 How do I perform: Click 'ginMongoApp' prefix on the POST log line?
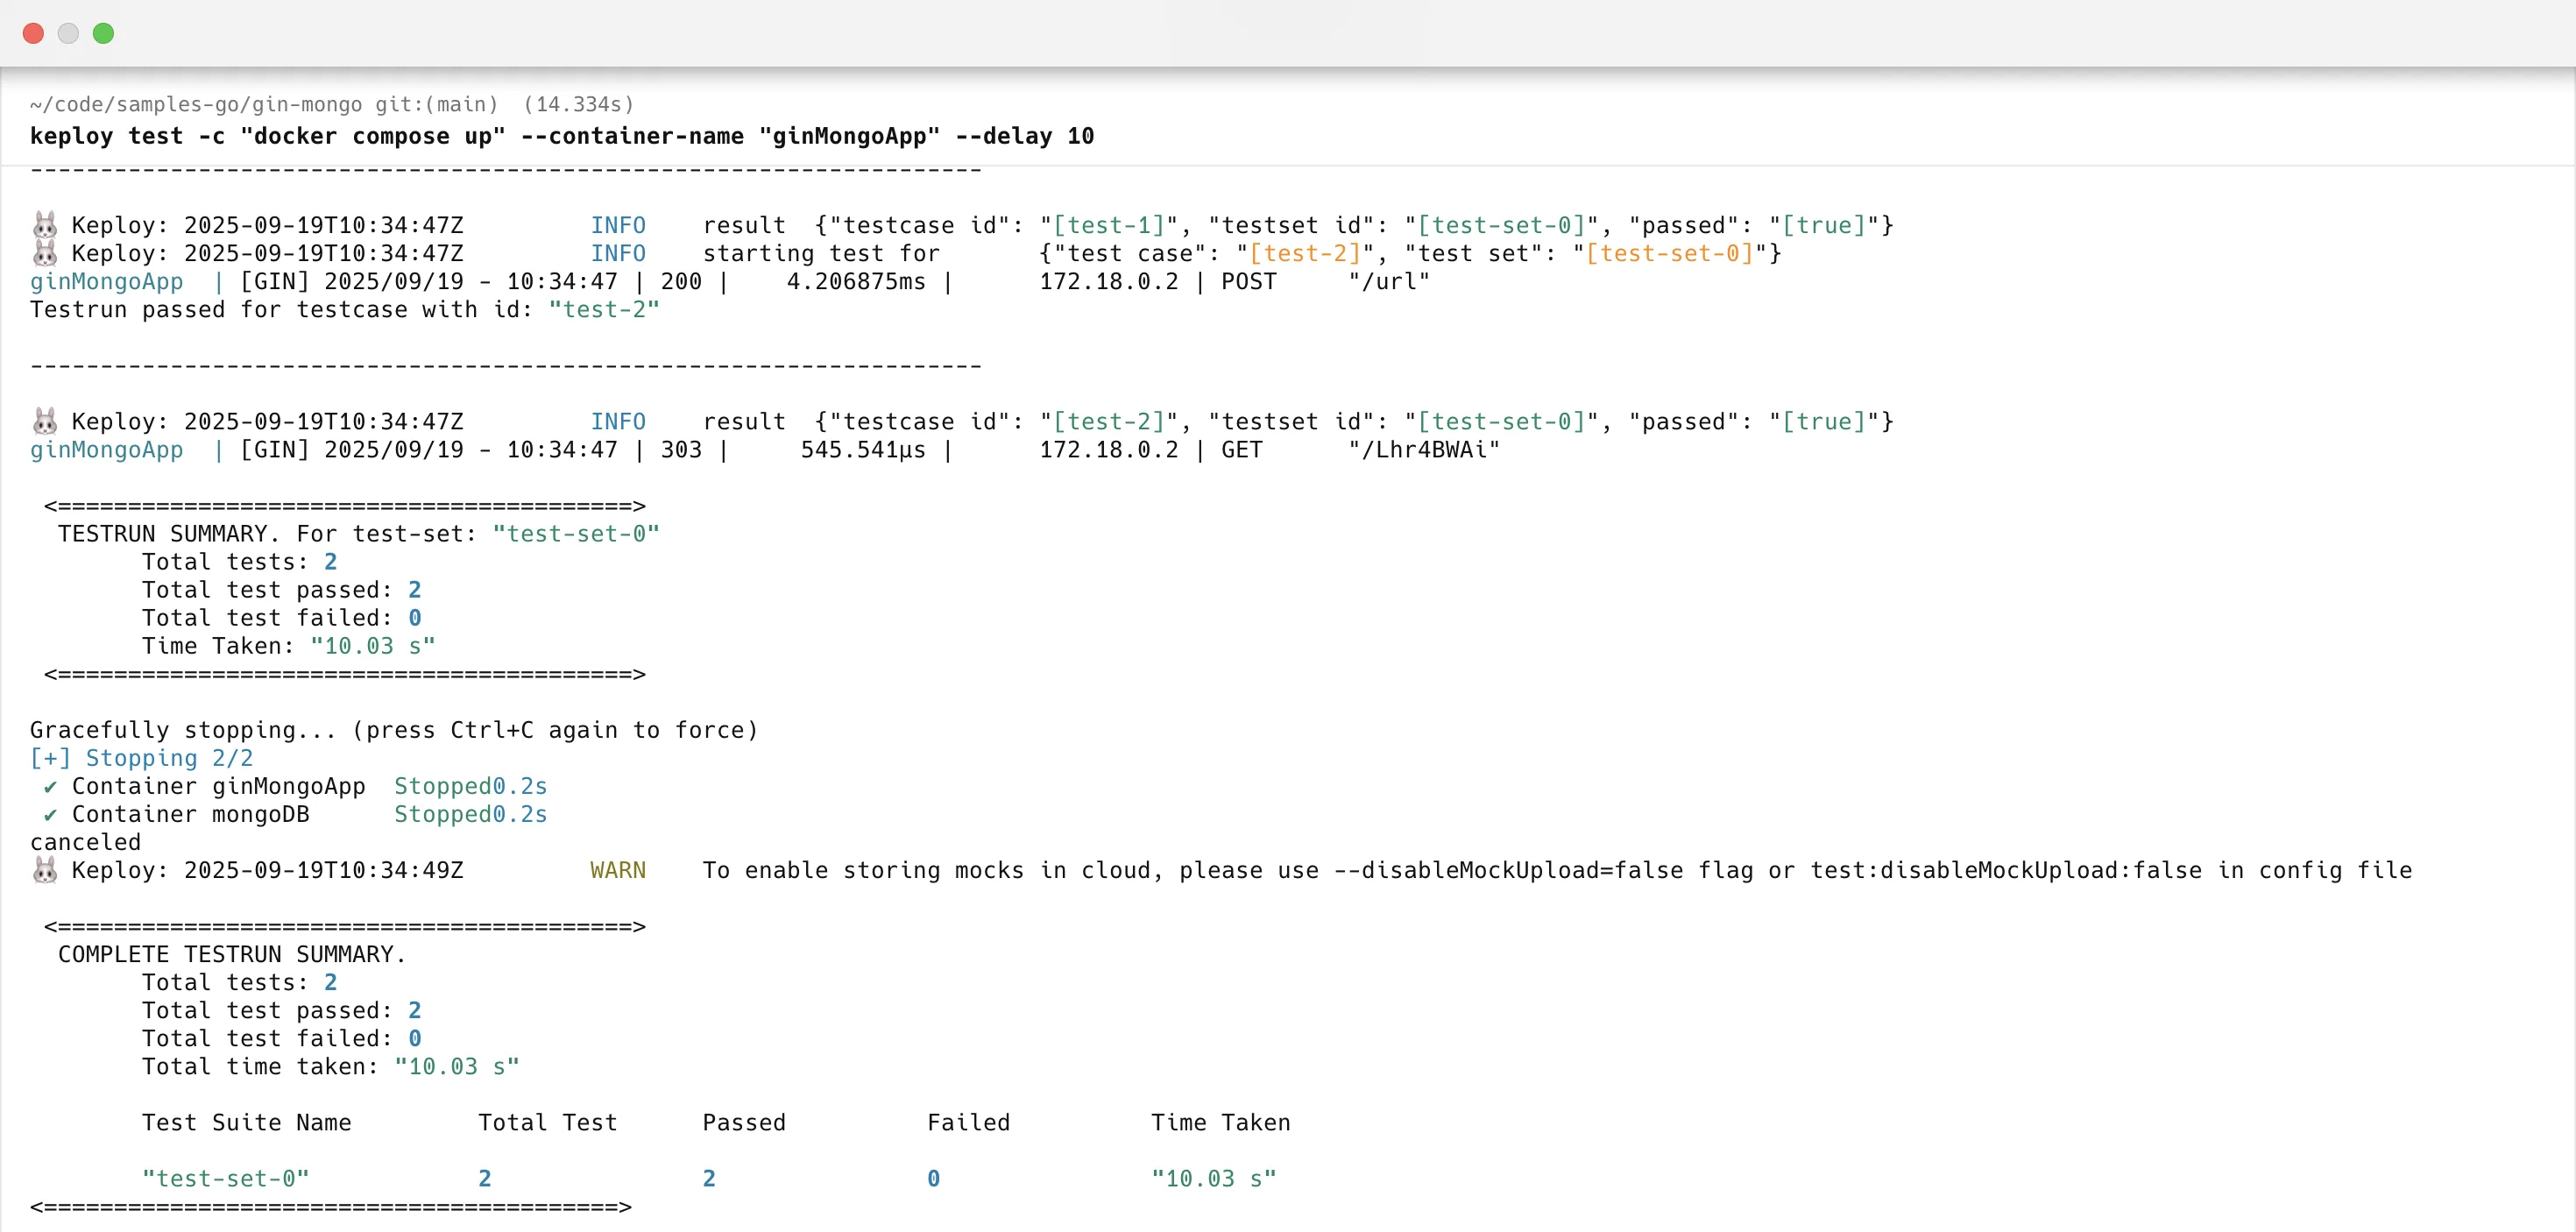(107, 281)
